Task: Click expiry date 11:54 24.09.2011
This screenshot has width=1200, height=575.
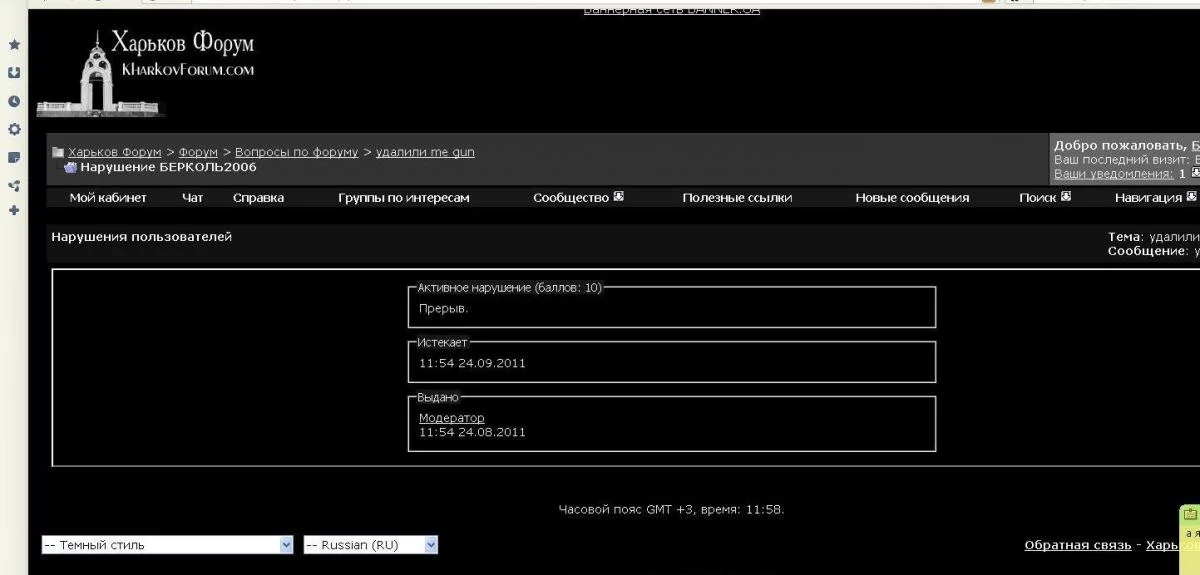Action: click(x=472, y=363)
